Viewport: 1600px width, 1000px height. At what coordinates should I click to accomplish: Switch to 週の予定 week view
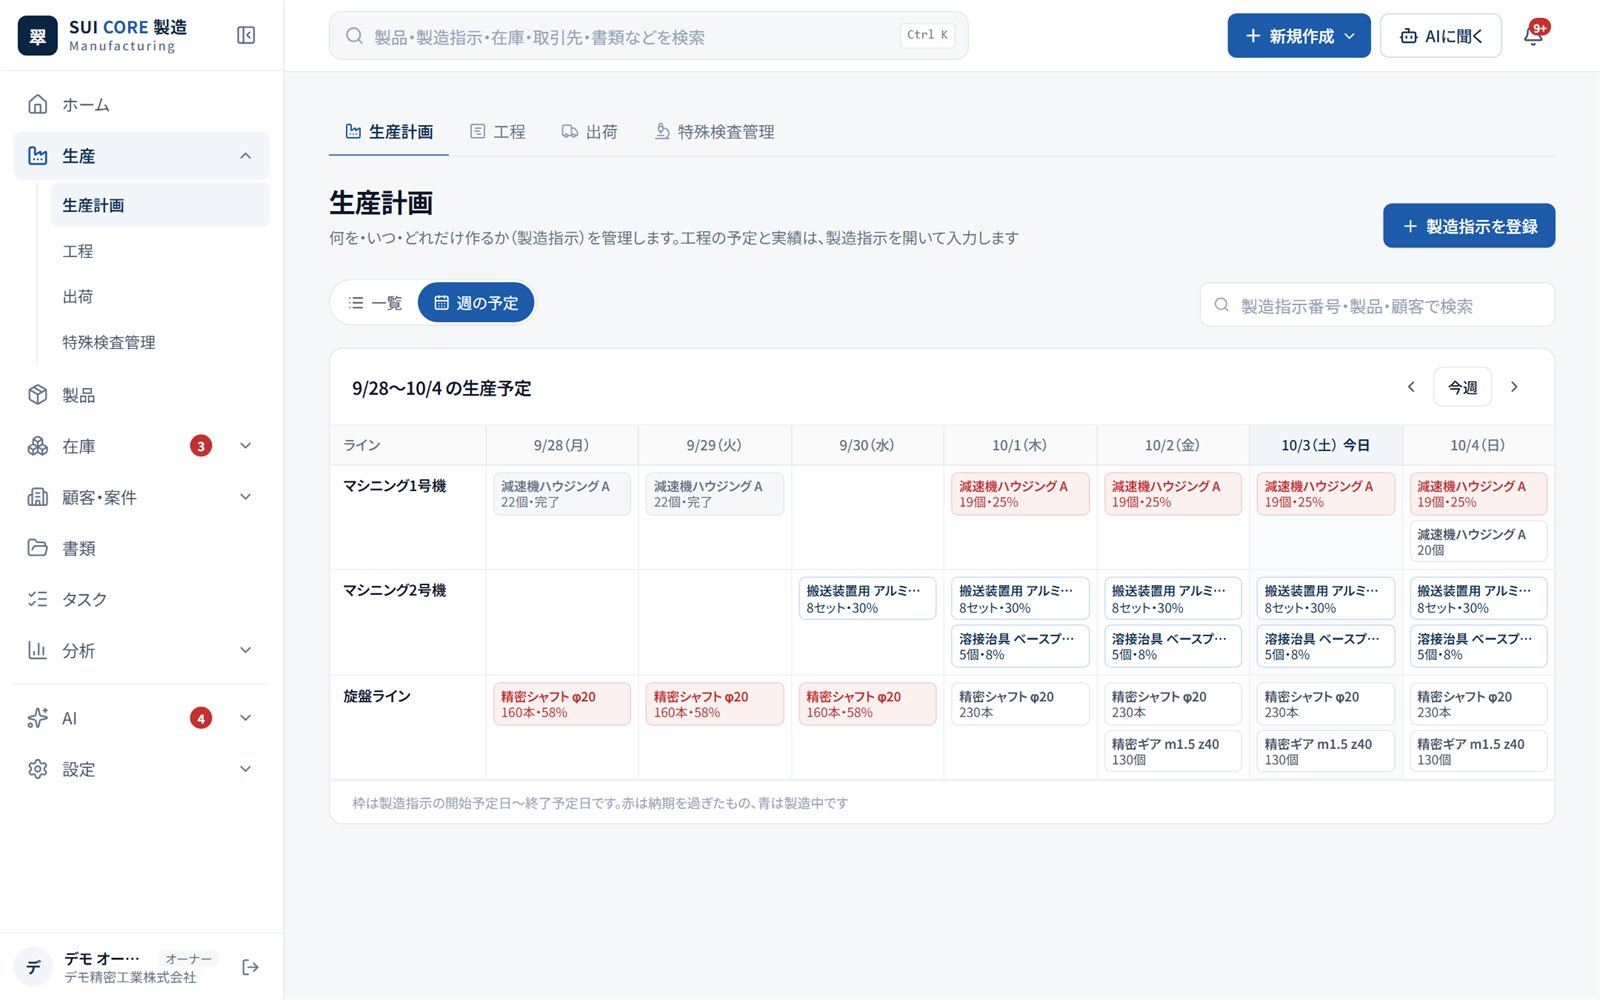coord(476,303)
